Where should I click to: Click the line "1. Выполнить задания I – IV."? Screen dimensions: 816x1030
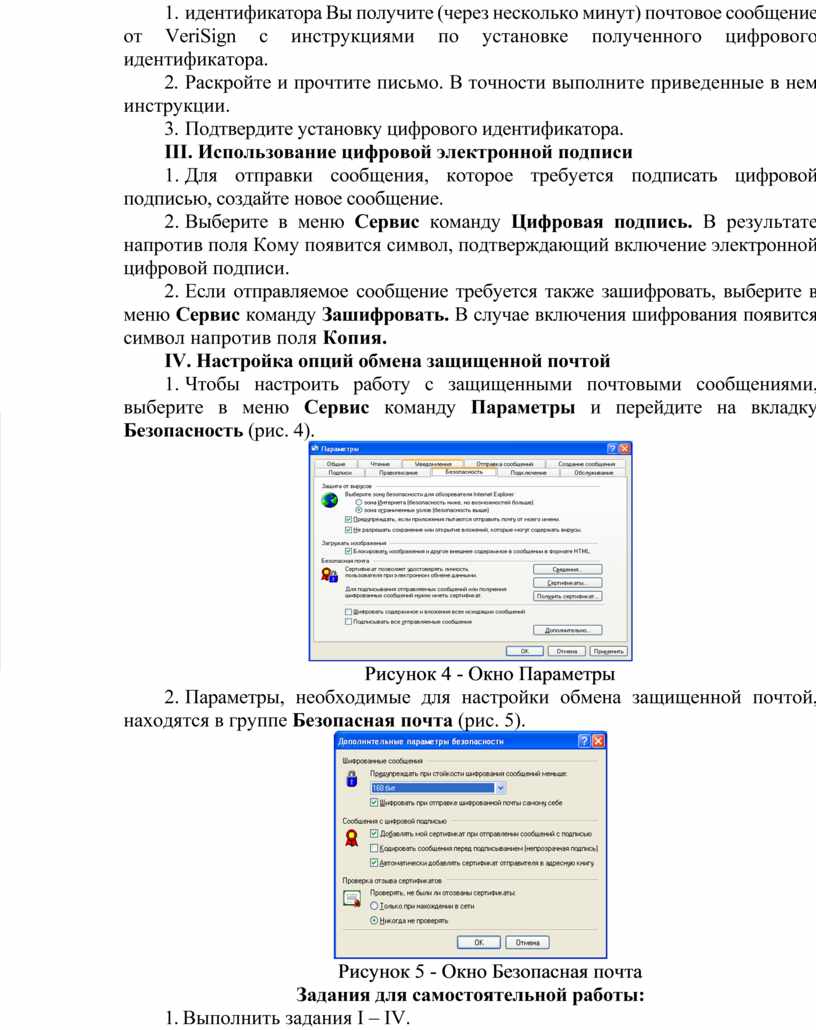(287, 1018)
